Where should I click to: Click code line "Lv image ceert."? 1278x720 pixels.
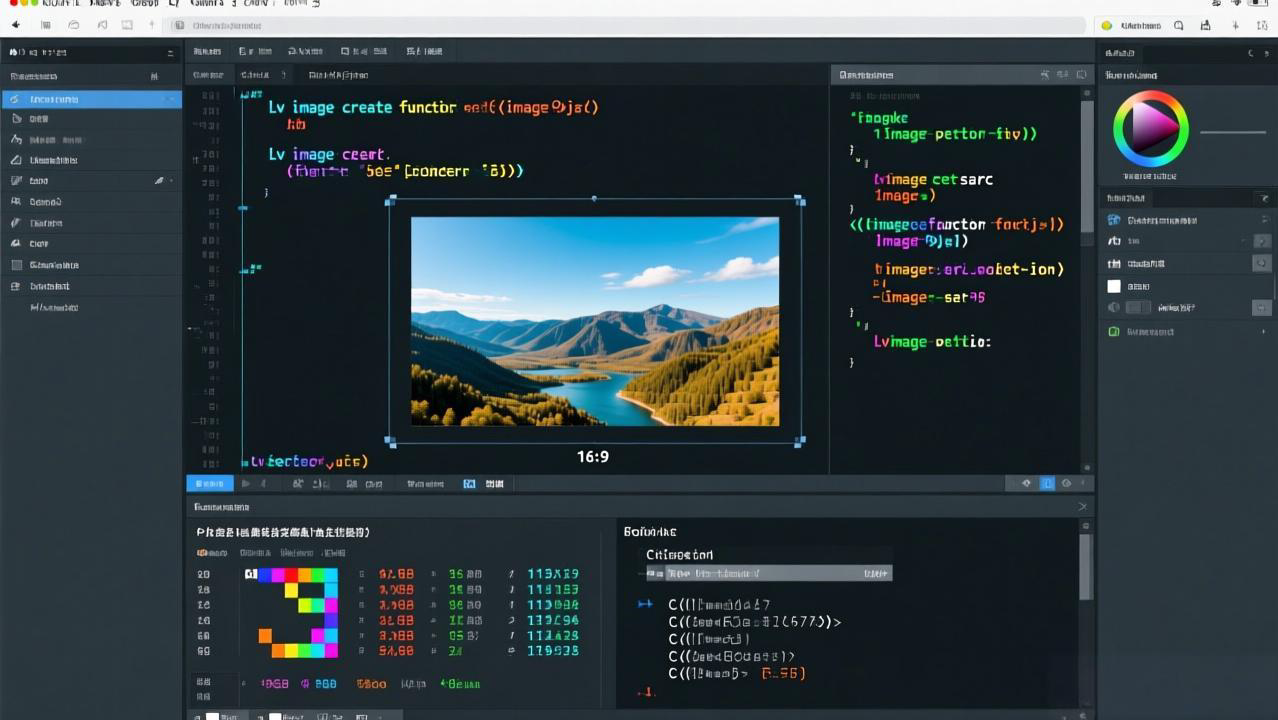click(328, 154)
